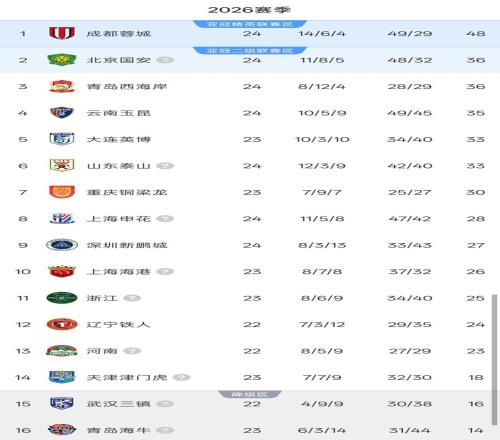Viewport: 500px width, 440px height.
Task: Open the 上海申花 team logo
Action: tap(62, 218)
